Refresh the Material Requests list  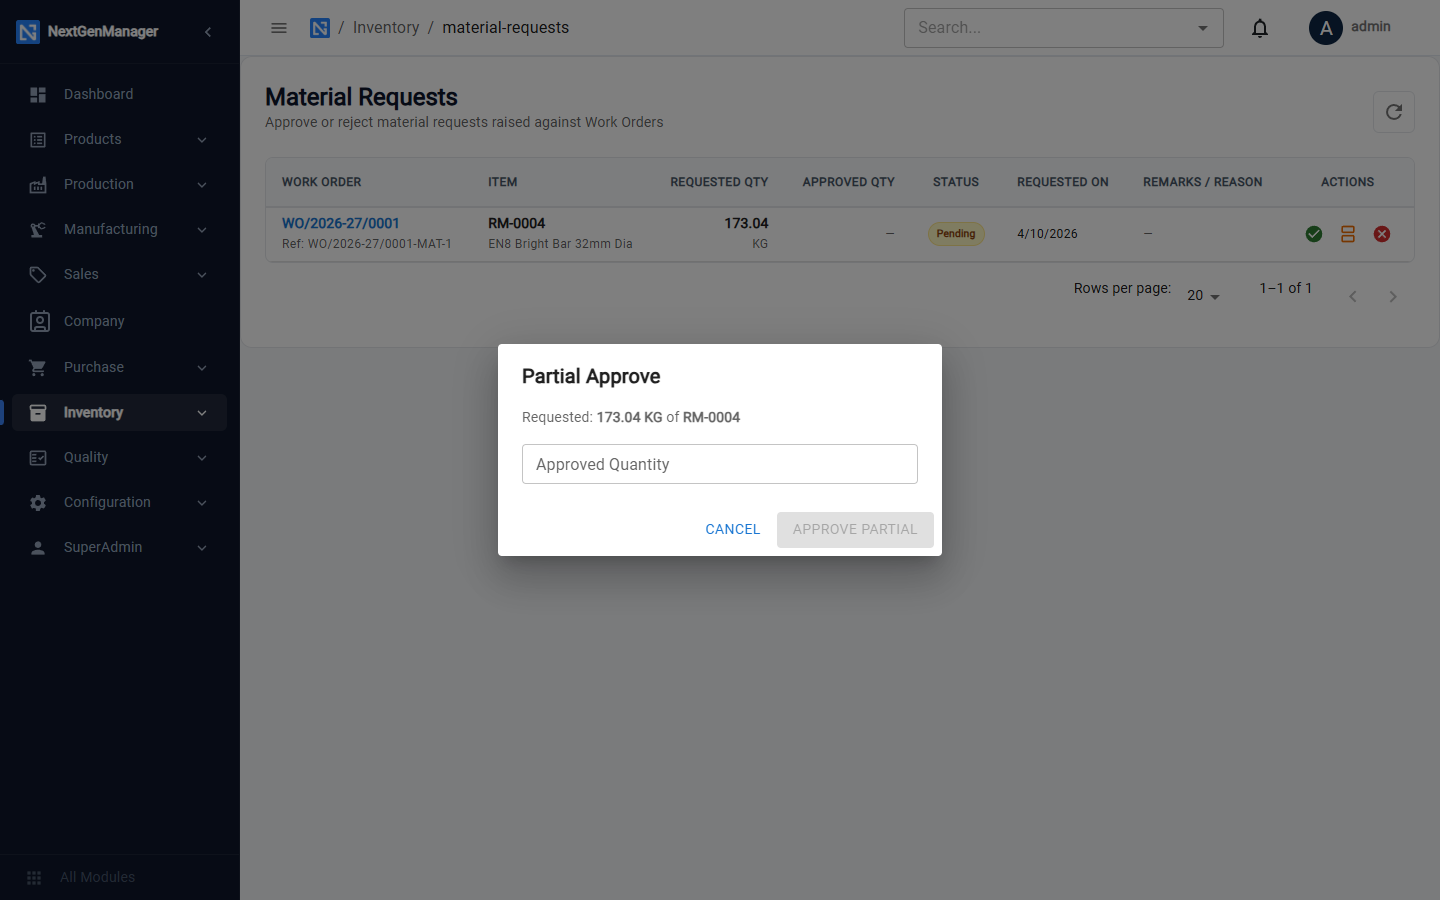click(1394, 112)
